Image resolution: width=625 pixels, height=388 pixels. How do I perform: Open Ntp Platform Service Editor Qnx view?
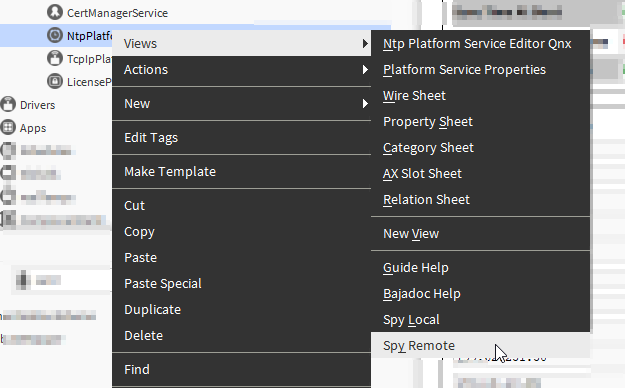(x=480, y=43)
